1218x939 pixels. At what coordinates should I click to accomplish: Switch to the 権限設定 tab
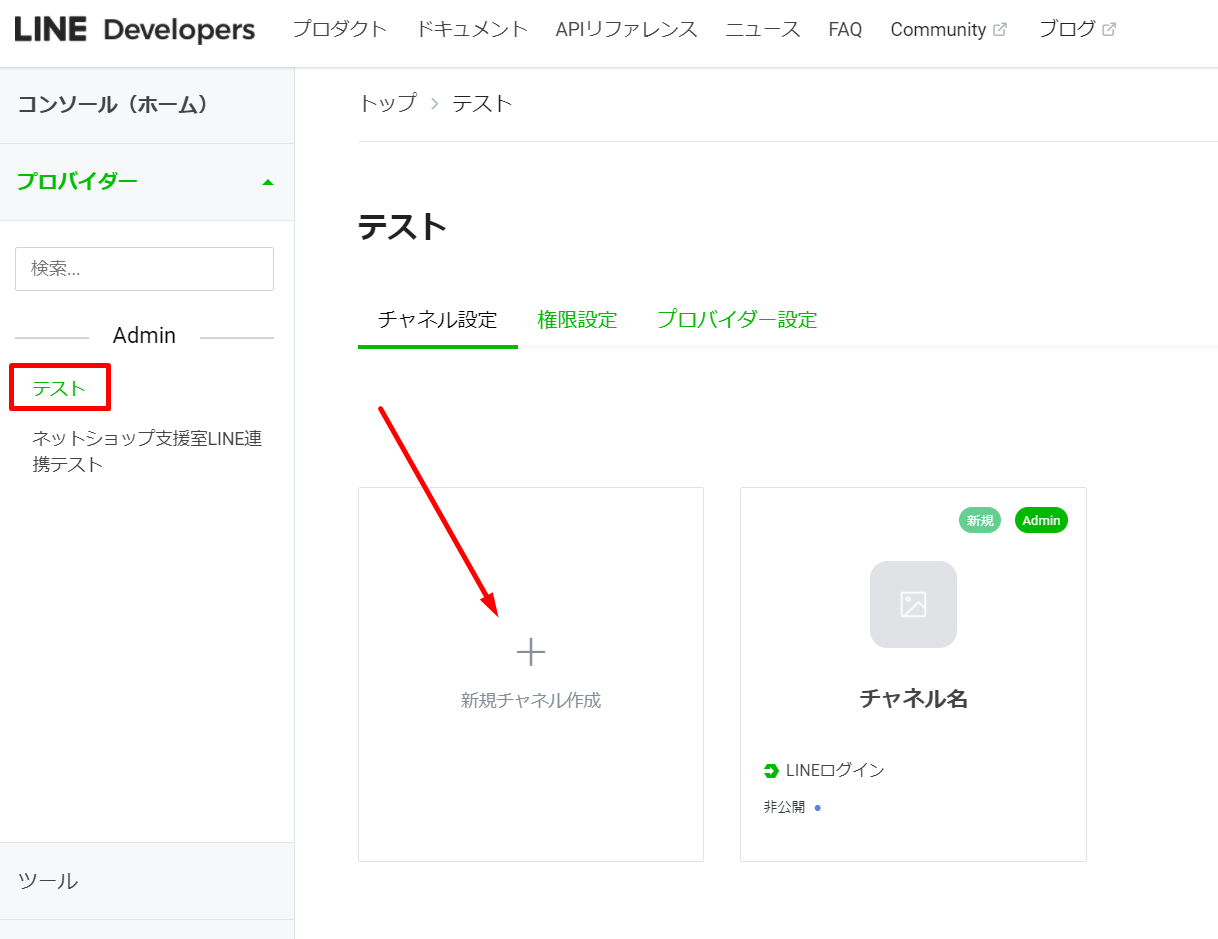(577, 320)
